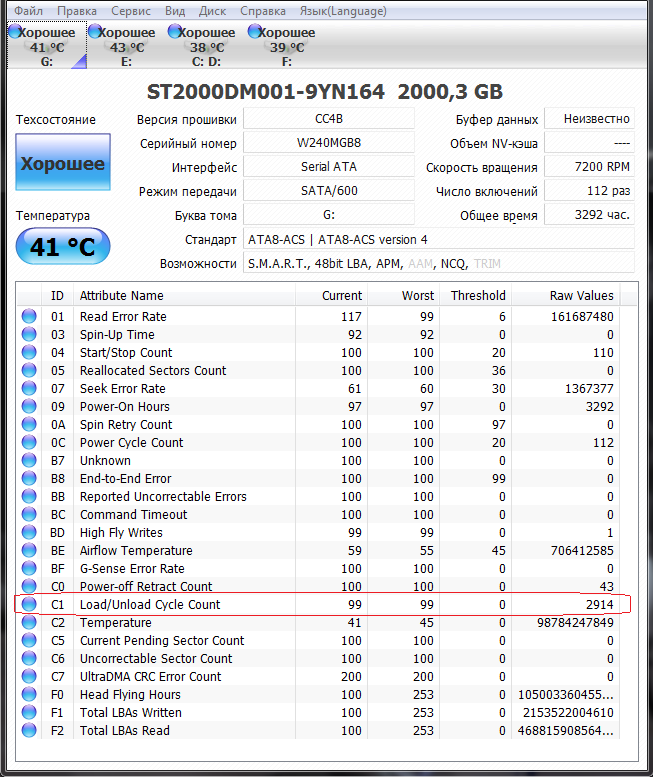This screenshot has height=777, width=653.
Task: Click status orb for G-Sense Error Rate
Action: click(x=29, y=568)
